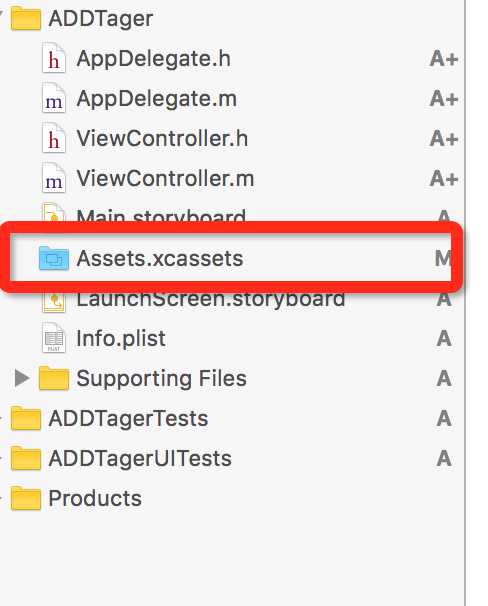
Task: Select the ADDTagerTests group
Action: pos(128,418)
